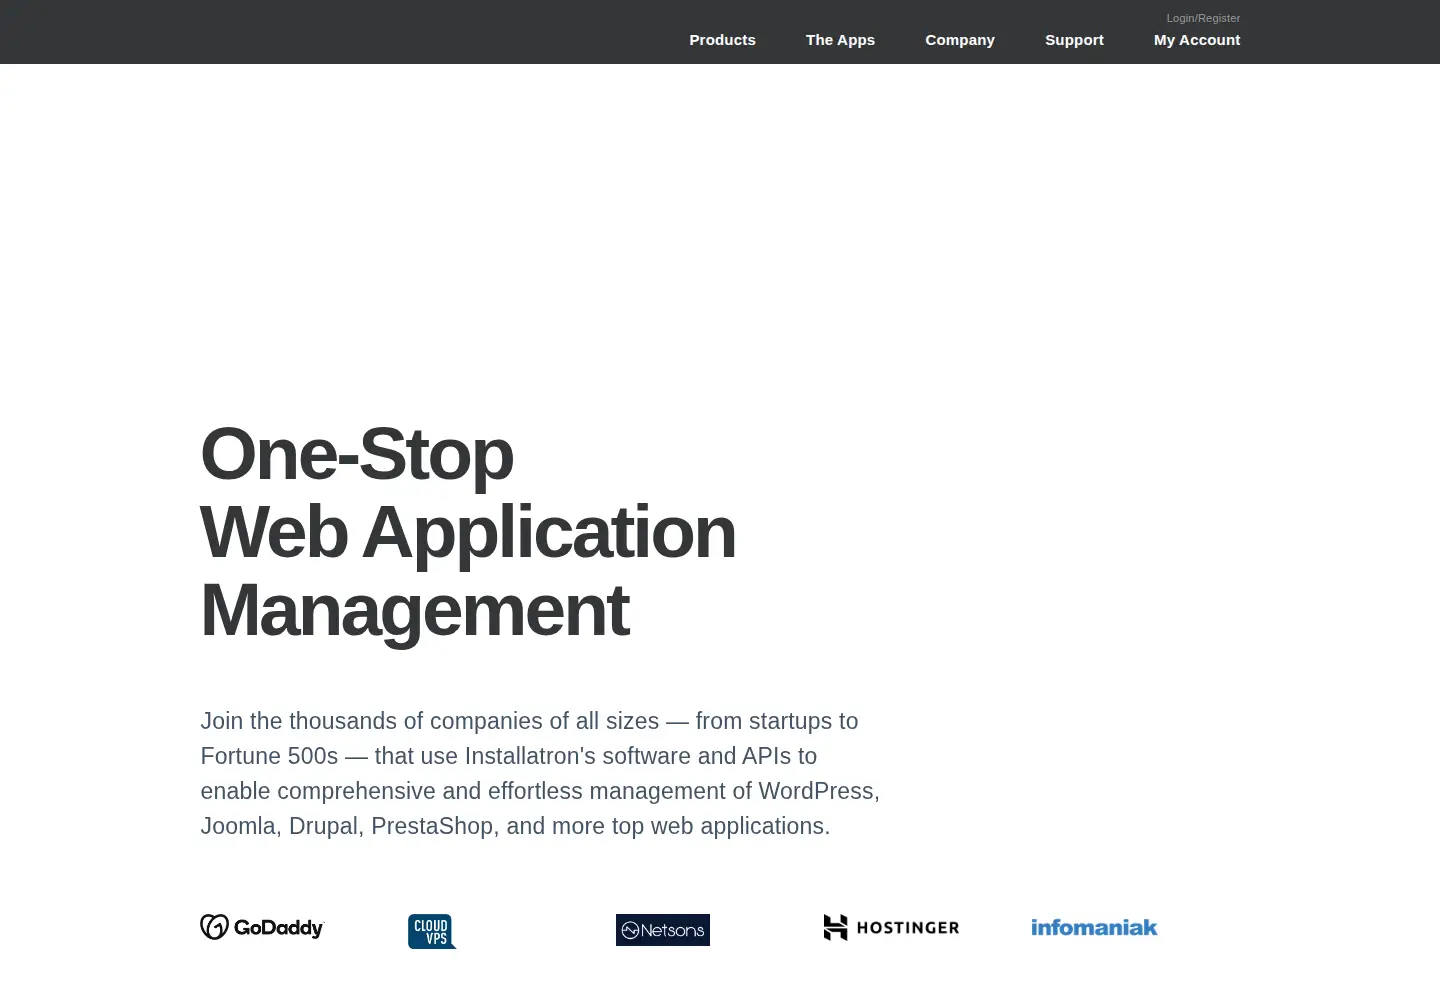1440x1000 pixels.
Task: Click the "One-Stop Web Application Management" heading
Action: 468,532
